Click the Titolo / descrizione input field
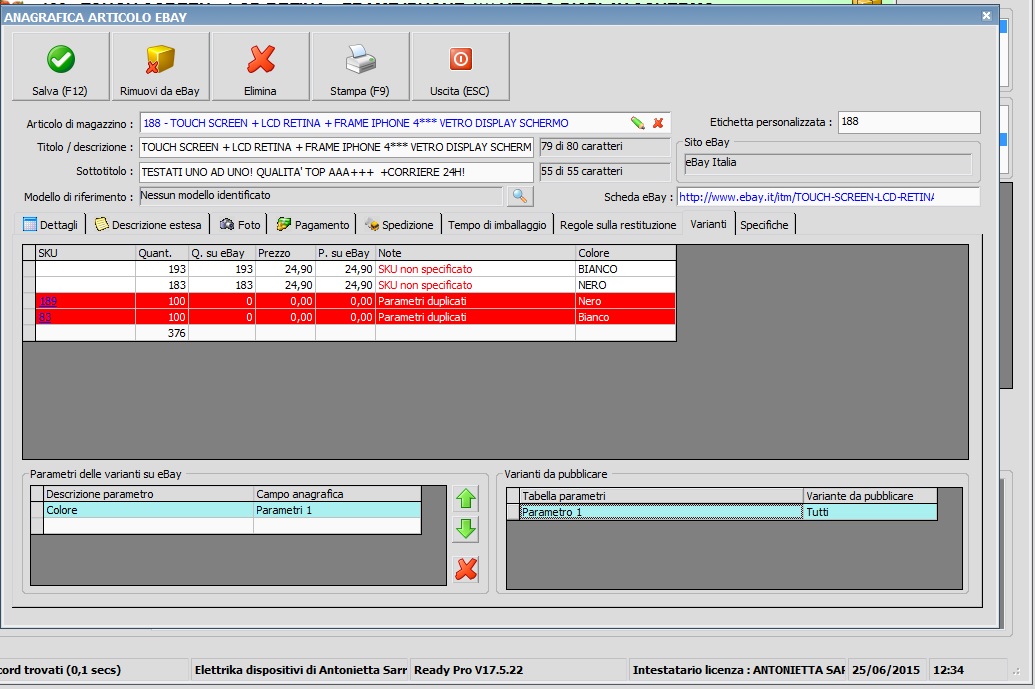This screenshot has width=1035, height=689. coord(336,147)
